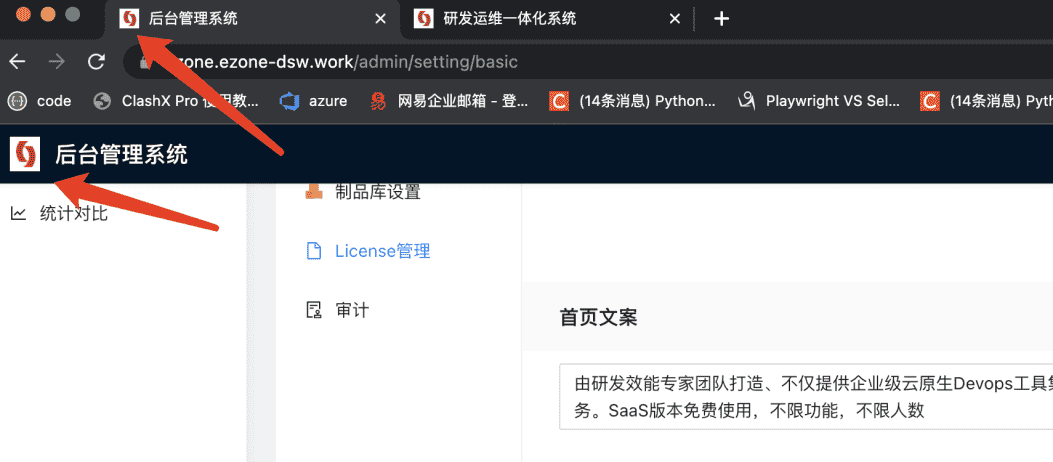Open the 审计 settings page
The width and height of the screenshot is (1053, 462).
pos(351,310)
